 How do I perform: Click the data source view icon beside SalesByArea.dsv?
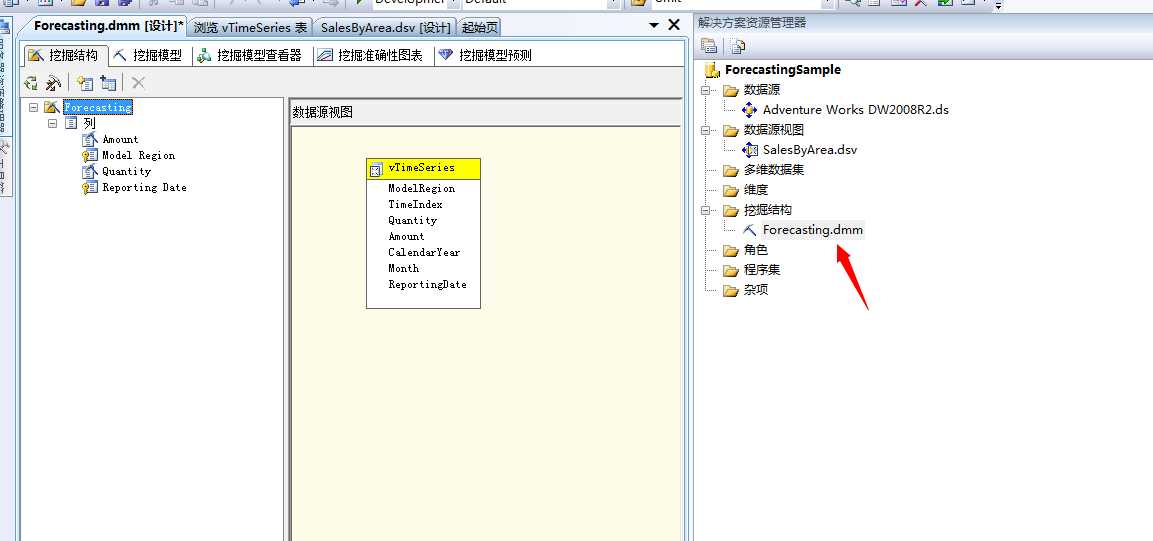pyautogui.click(x=749, y=150)
